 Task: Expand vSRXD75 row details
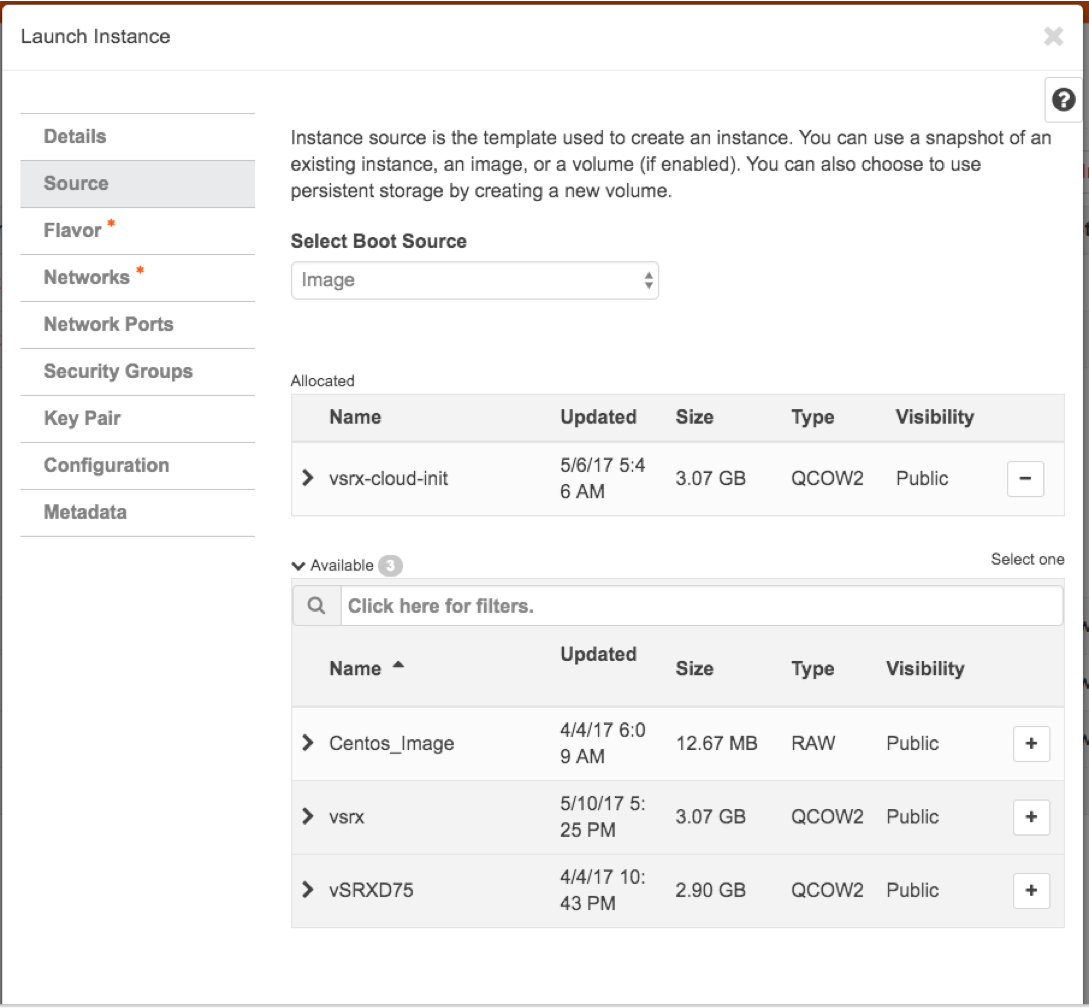click(x=308, y=889)
